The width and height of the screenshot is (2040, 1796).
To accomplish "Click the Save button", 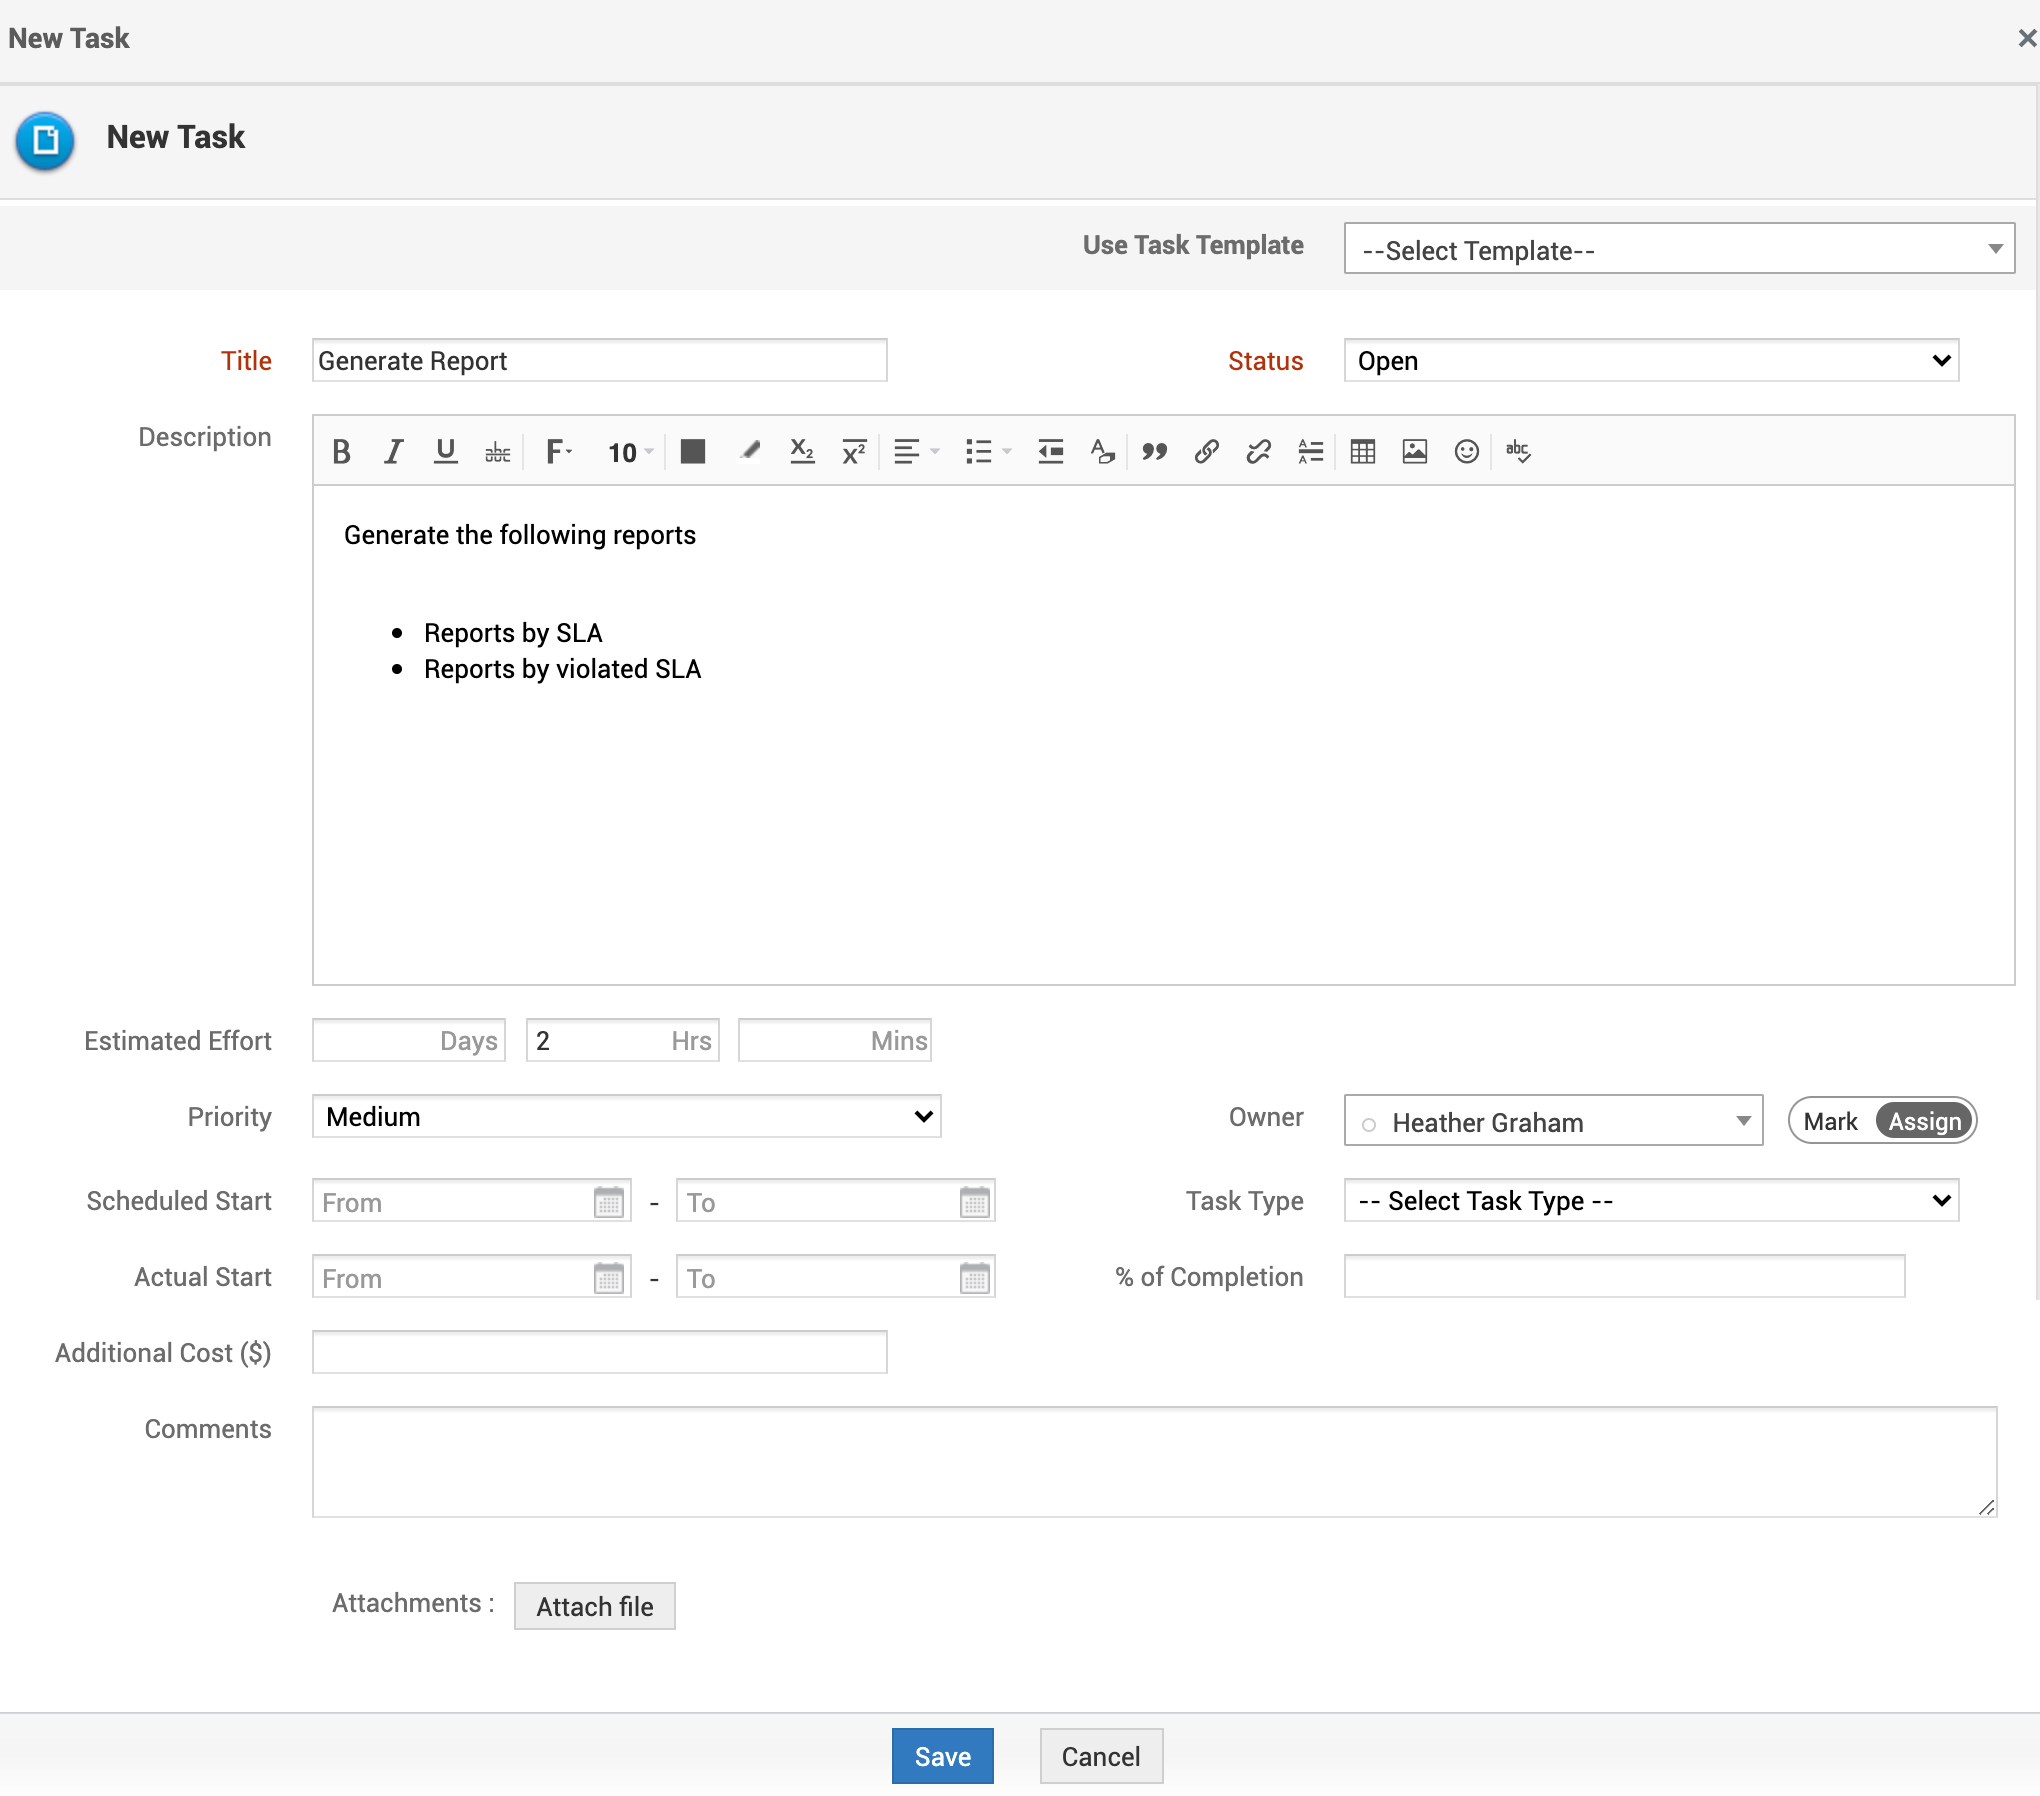I will click(942, 1756).
